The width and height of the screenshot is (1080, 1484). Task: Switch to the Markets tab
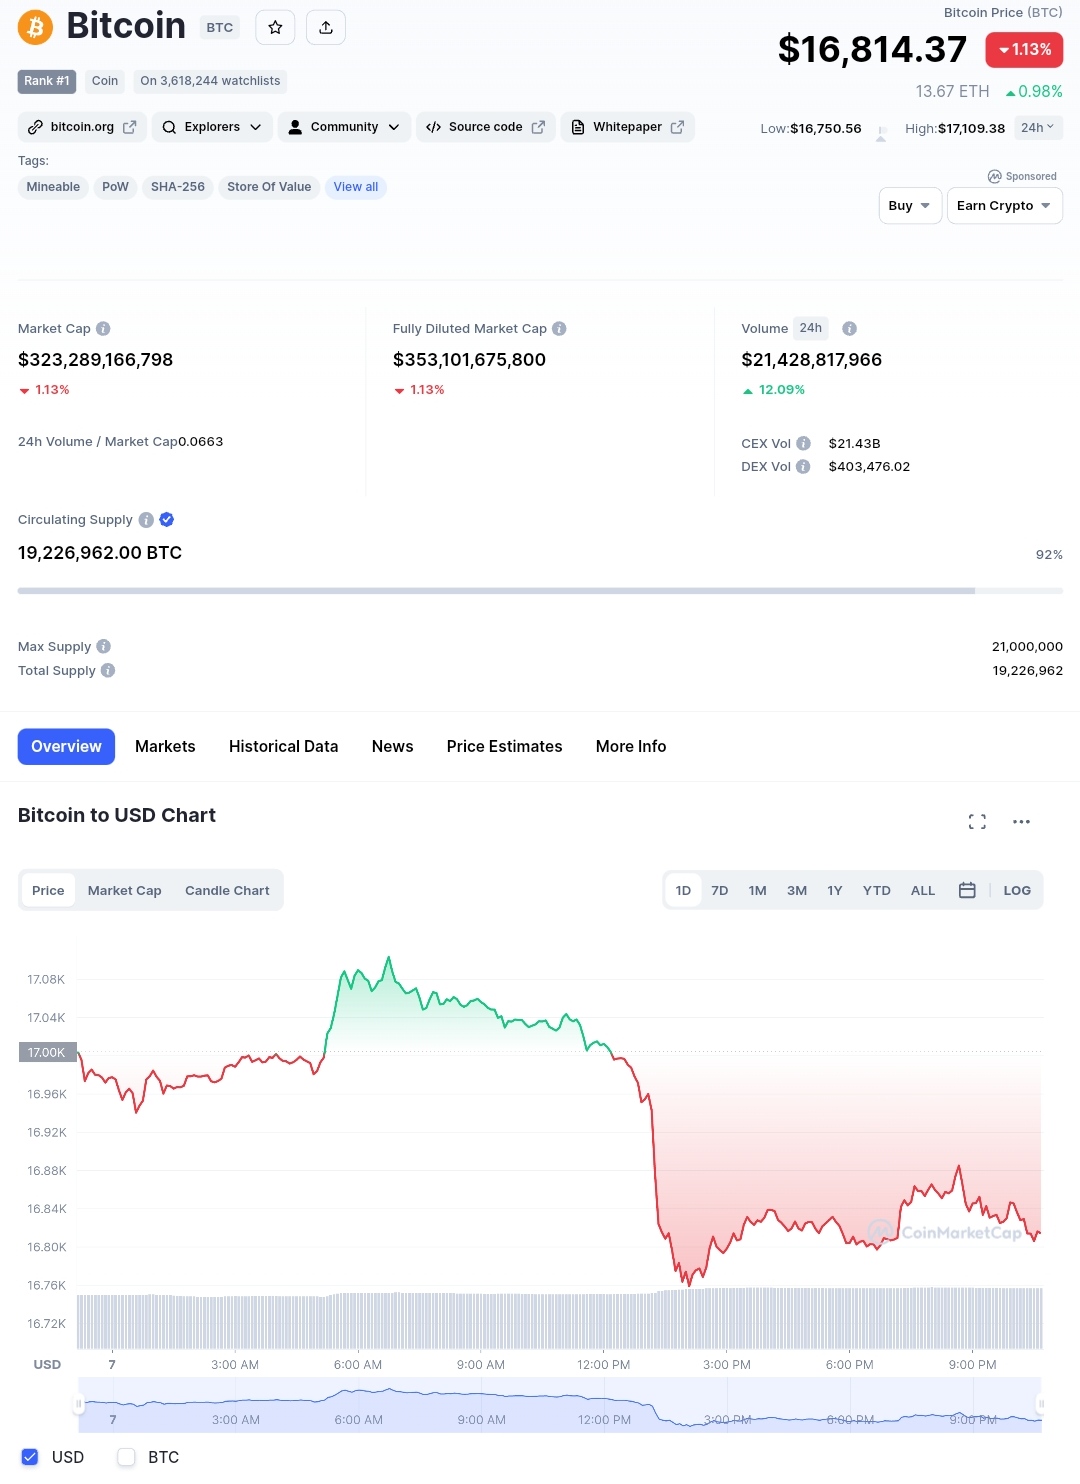[x=165, y=747]
